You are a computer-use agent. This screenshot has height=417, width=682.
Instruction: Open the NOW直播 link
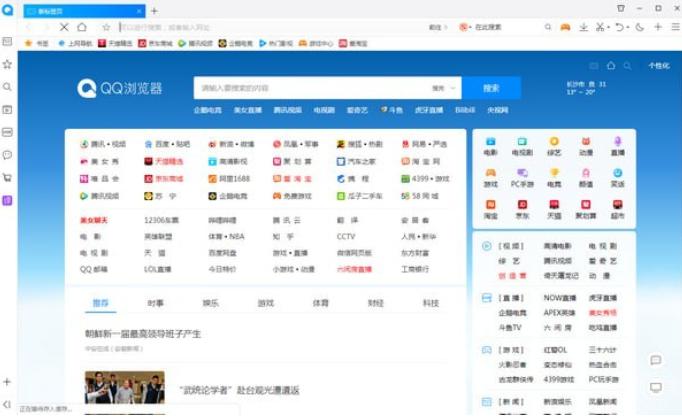(560, 298)
